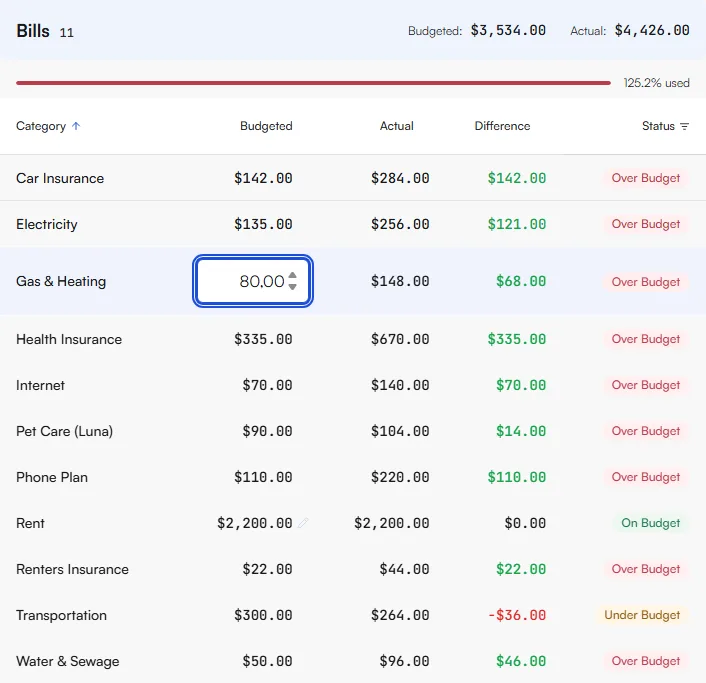The height and width of the screenshot is (683, 706).
Task: Edit Internet budgeted amount $70.00
Action: point(267,385)
